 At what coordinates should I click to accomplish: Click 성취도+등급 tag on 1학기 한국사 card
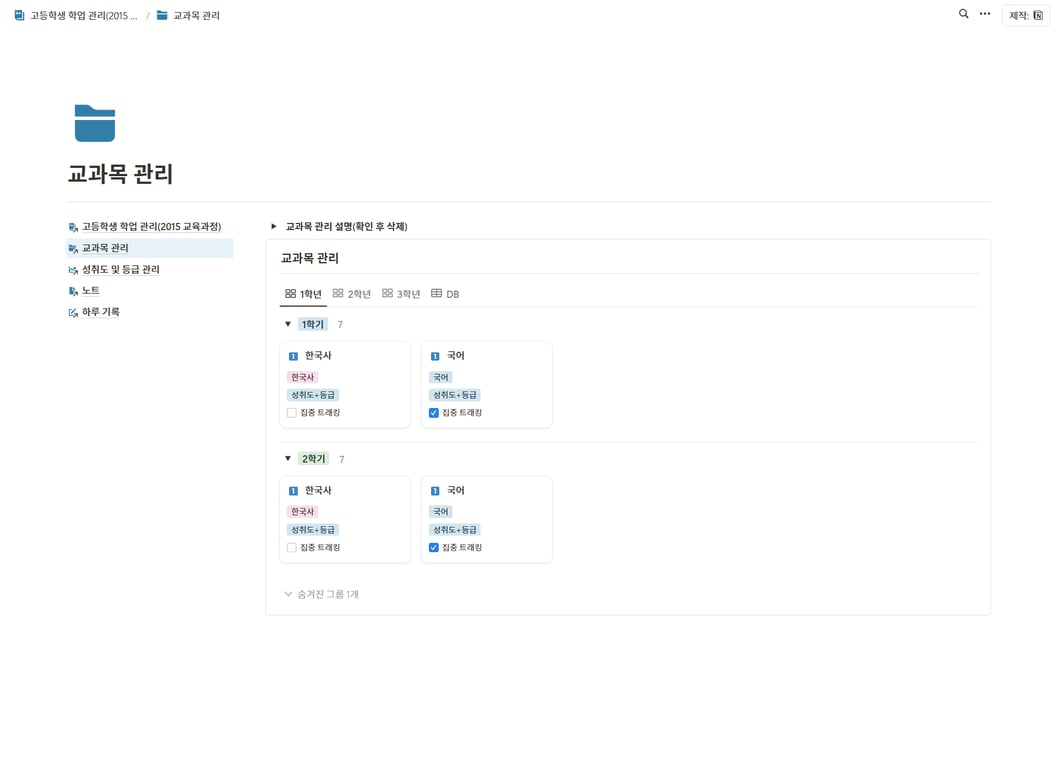[x=313, y=394]
